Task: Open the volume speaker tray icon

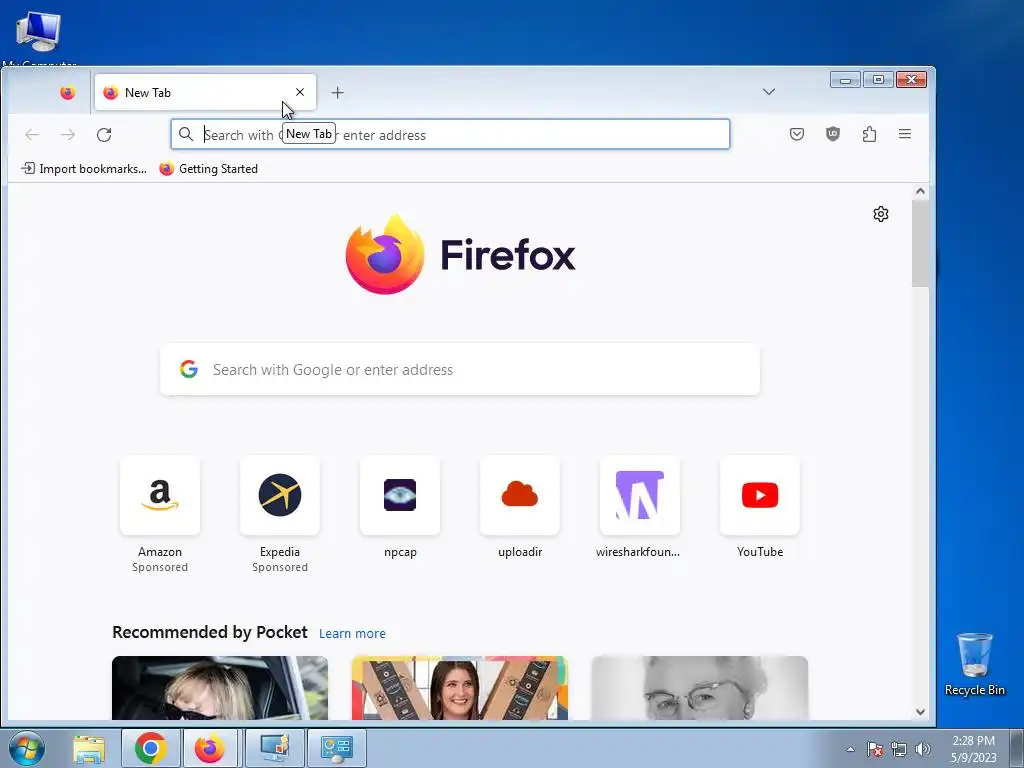Action: pyautogui.click(x=923, y=749)
